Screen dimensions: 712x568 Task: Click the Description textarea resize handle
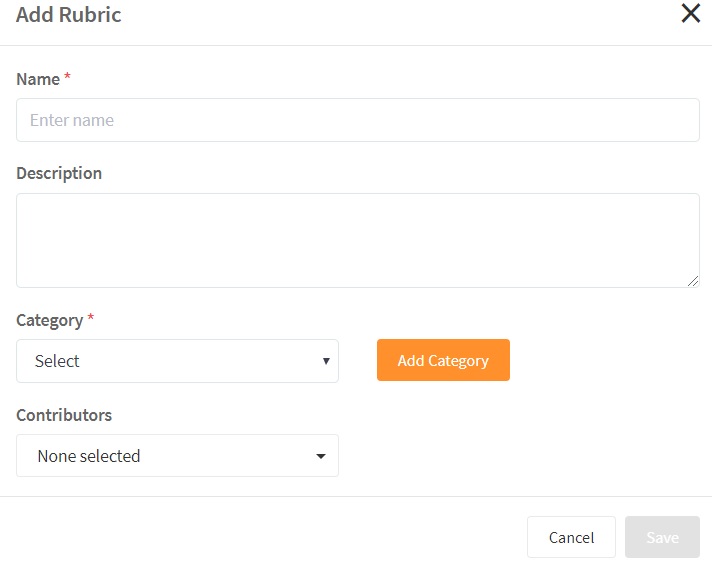click(693, 282)
